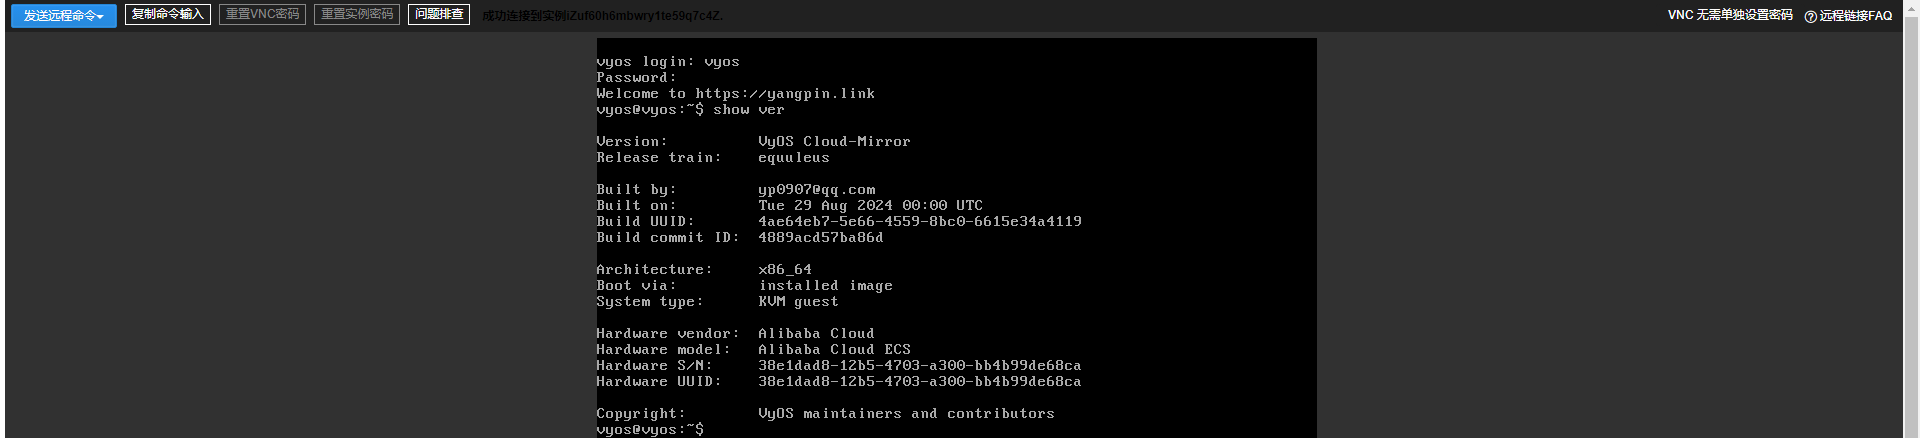This screenshot has width=1920, height=438.
Task: Click the 'show ver' command line
Action: click(x=691, y=109)
